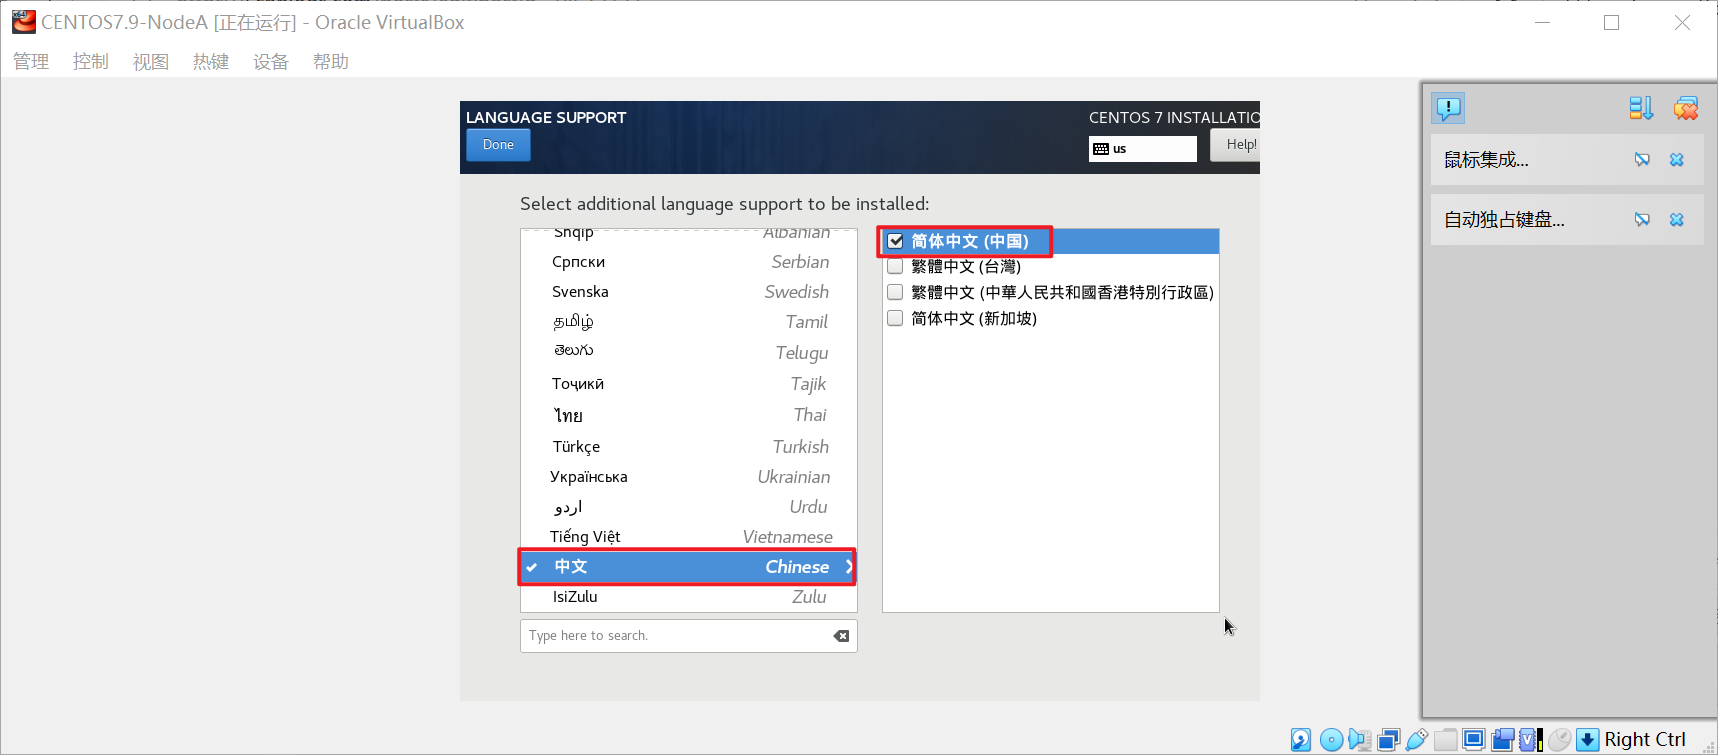
Task: Clear the language search field with backspace icon
Action: point(841,636)
